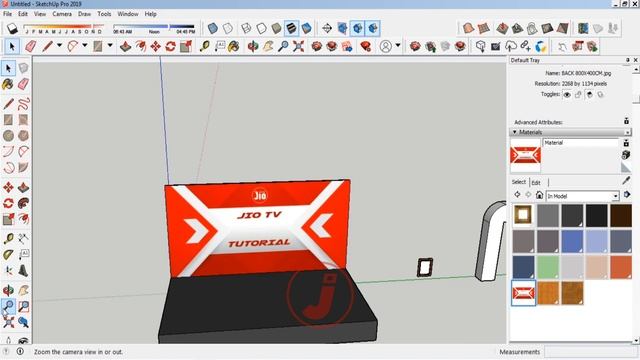Viewport: 640px width, 360px height.
Task: Select the Circle tool
Action: pos(8,136)
